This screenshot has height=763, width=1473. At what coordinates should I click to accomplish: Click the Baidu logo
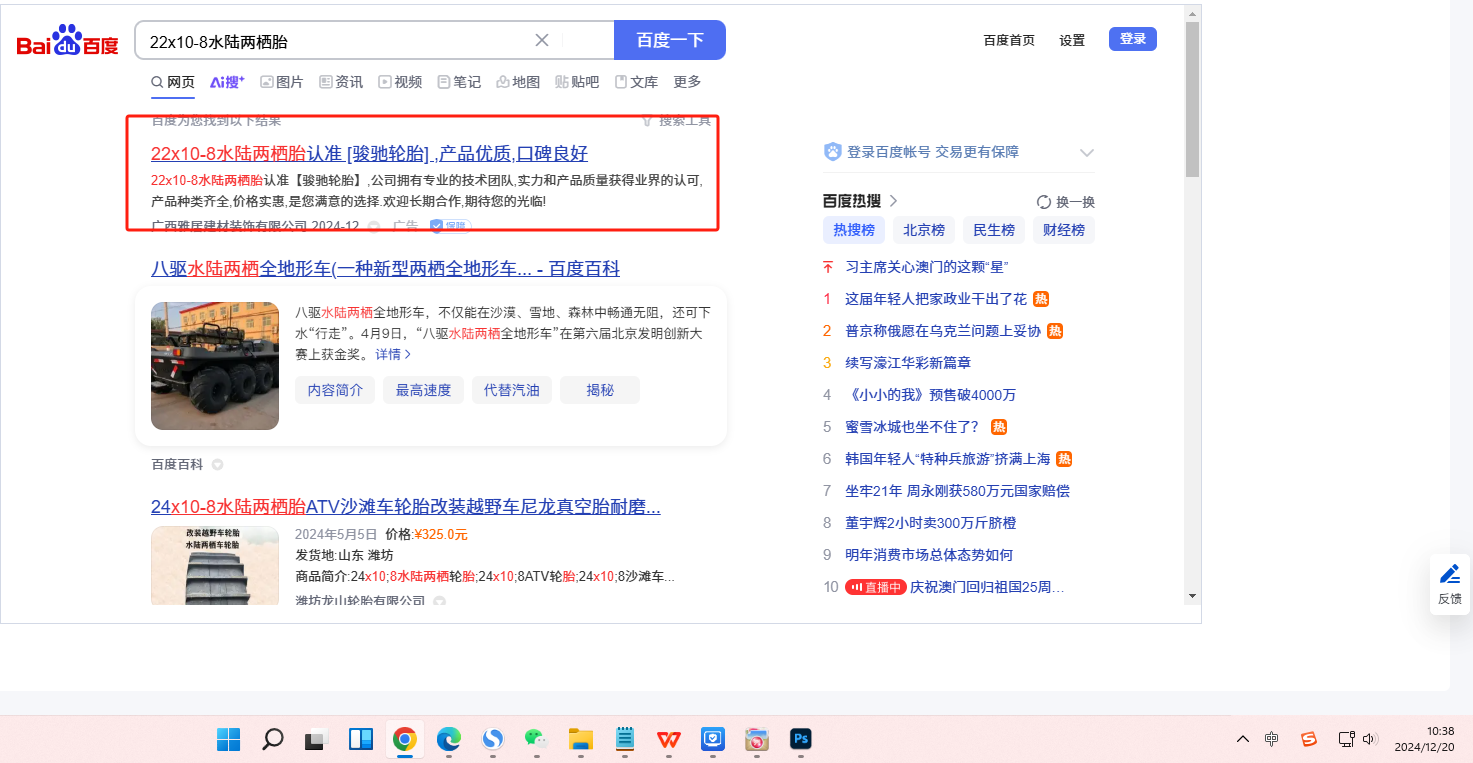[x=67, y=42]
